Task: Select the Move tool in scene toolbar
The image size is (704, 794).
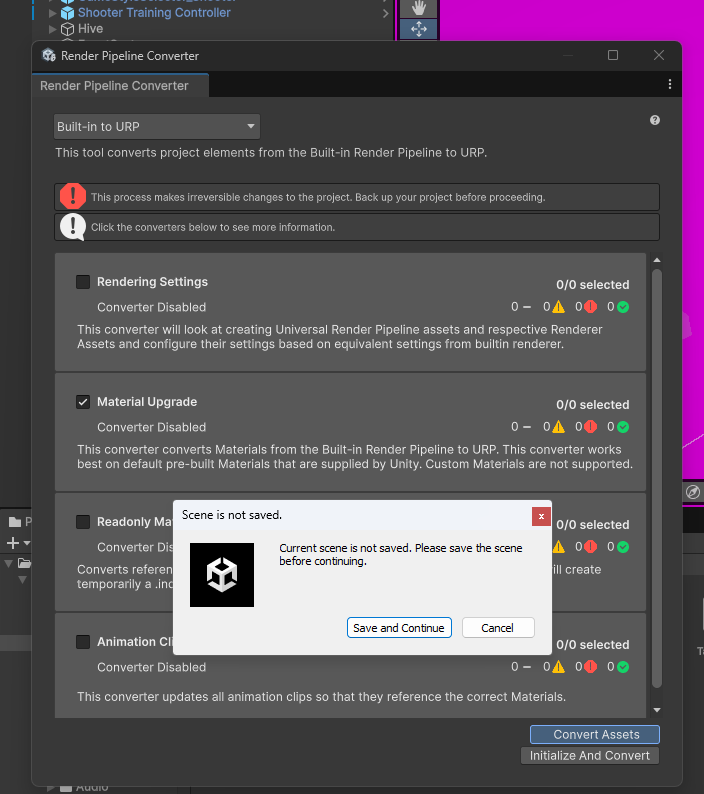Action: [x=418, y=29]
